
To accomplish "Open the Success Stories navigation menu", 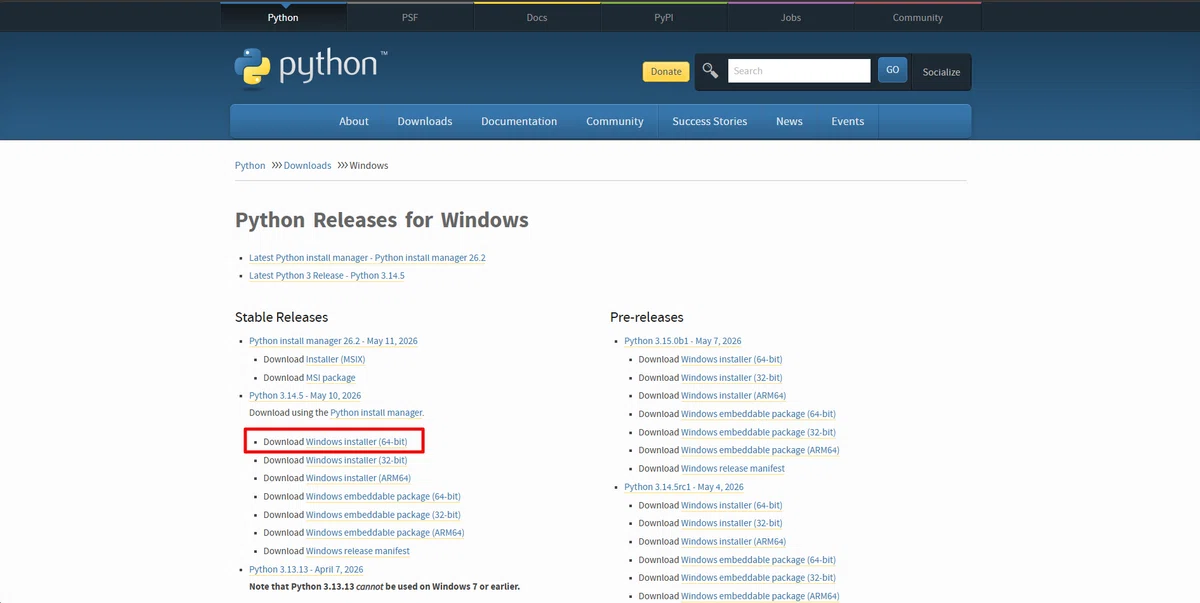I will [710, 121].
